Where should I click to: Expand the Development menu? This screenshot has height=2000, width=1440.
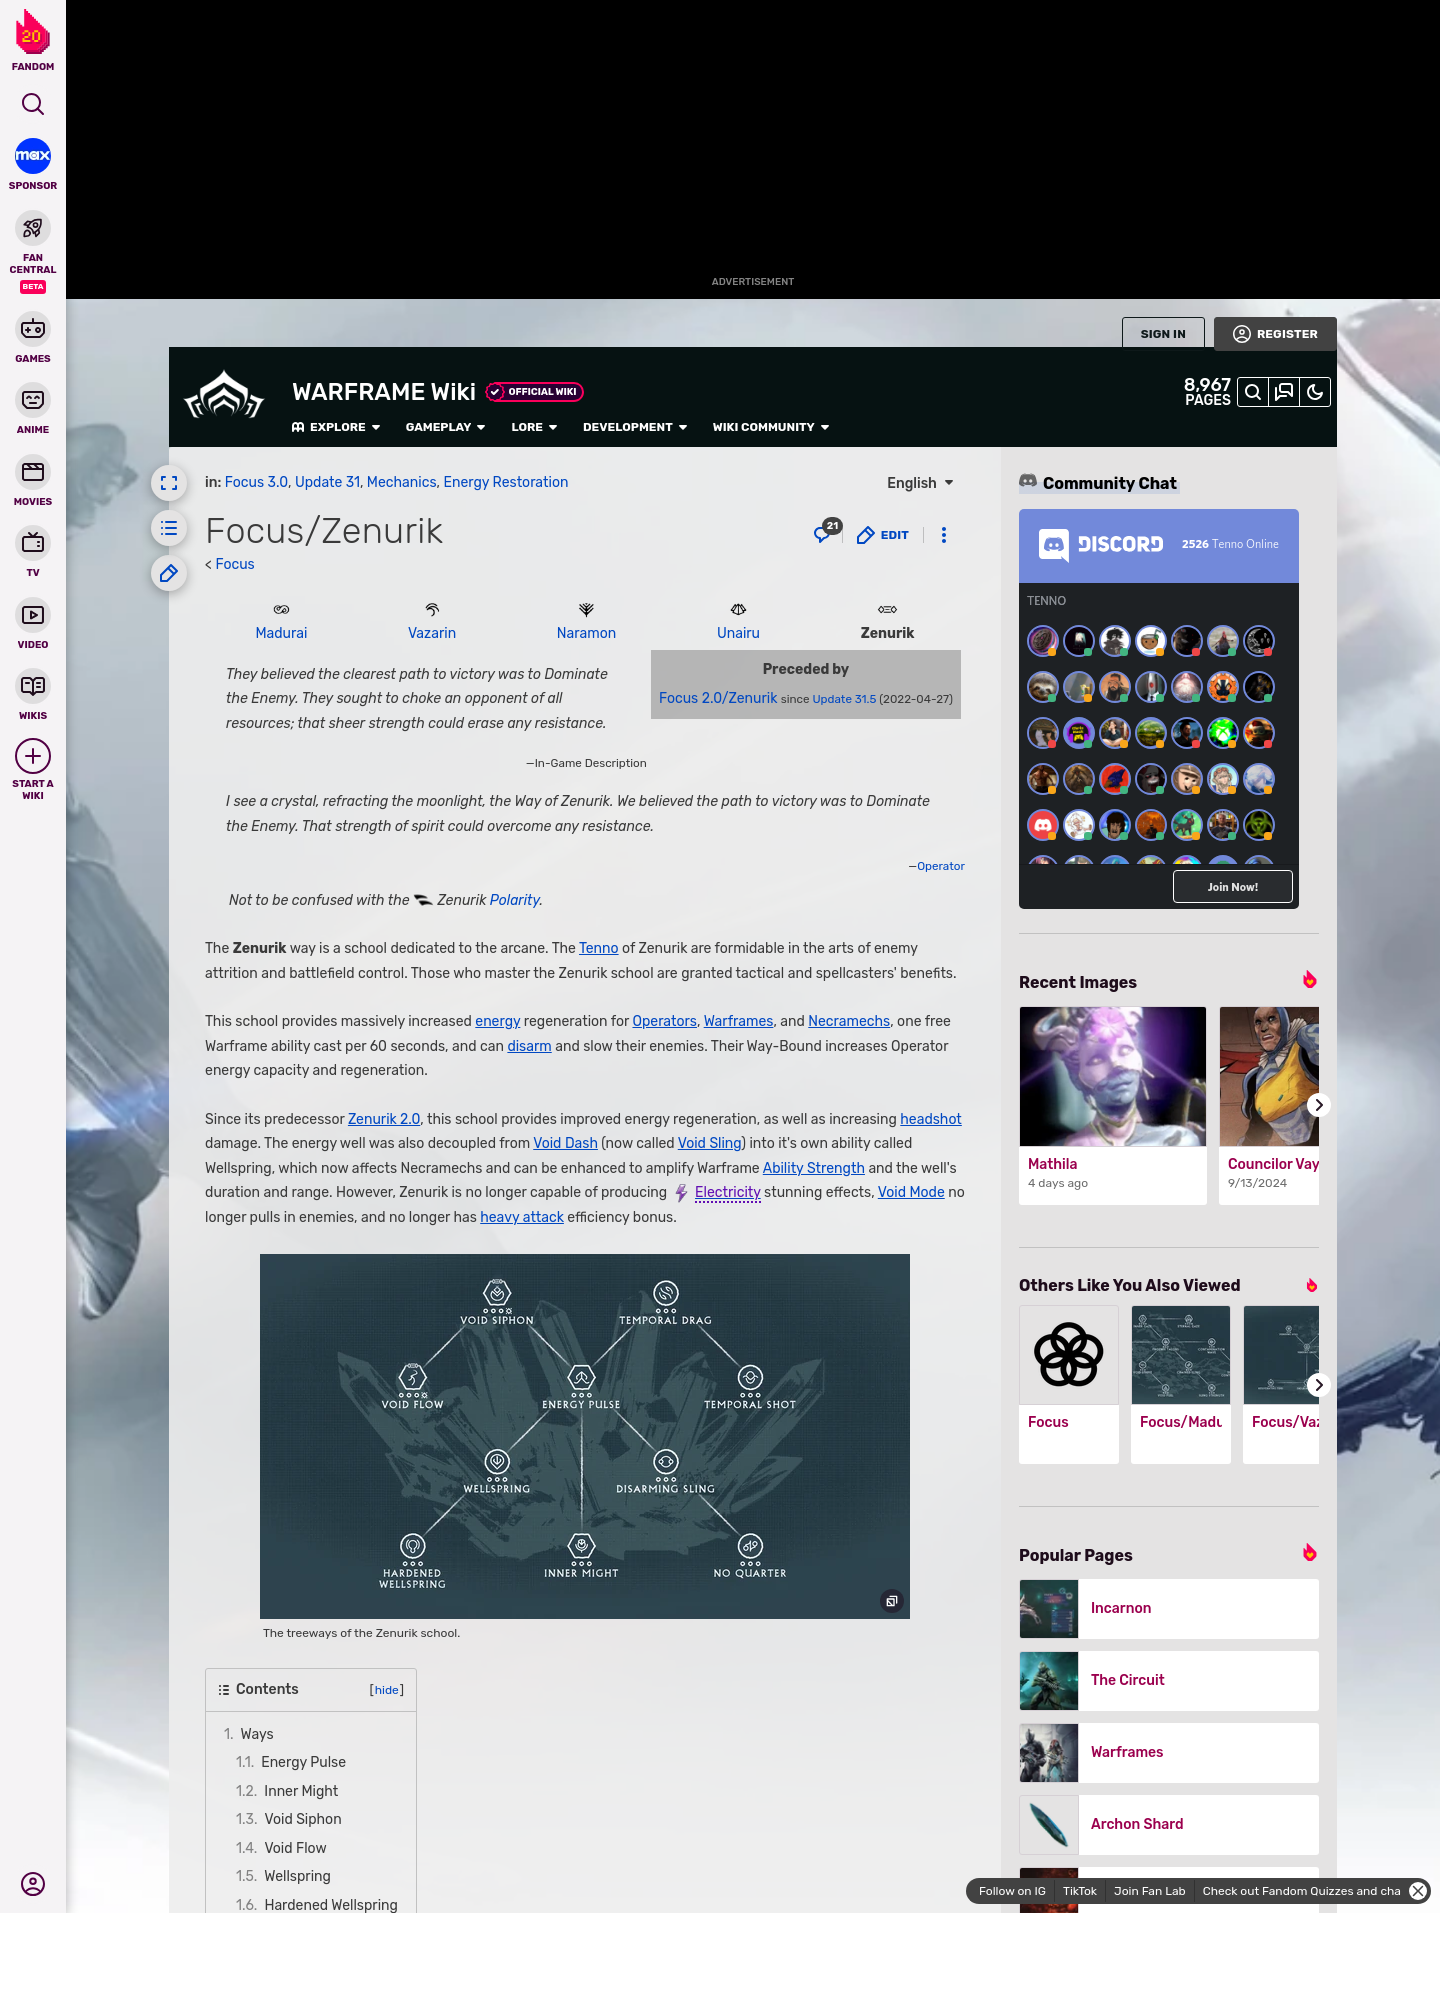point(635,427)
